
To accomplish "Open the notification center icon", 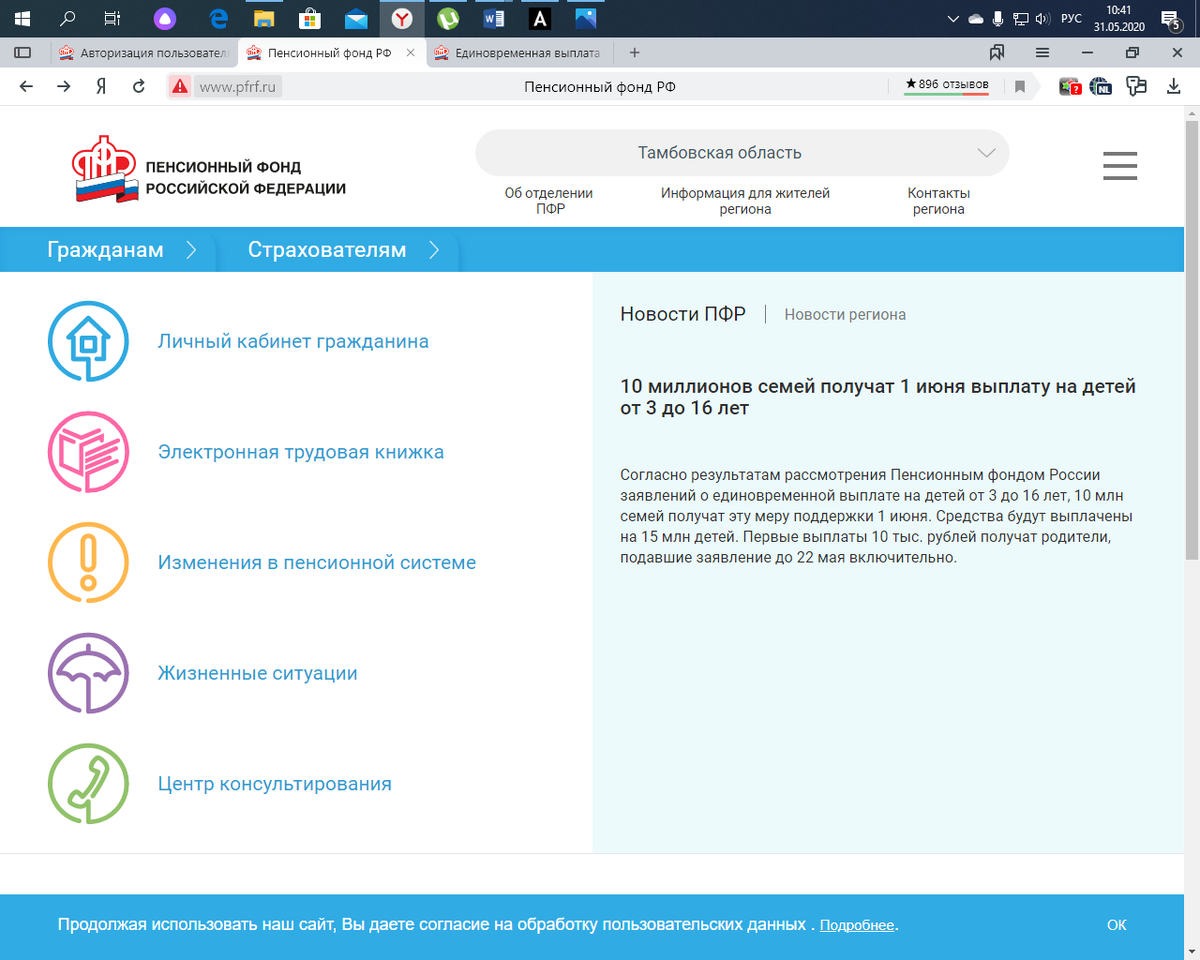I will [x=1173, y=18].
